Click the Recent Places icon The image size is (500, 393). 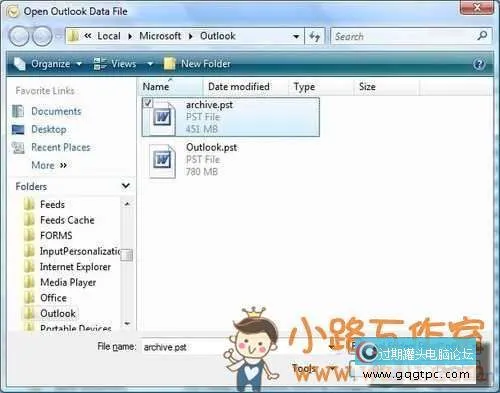pyautogui.click(x=18, y=148)
